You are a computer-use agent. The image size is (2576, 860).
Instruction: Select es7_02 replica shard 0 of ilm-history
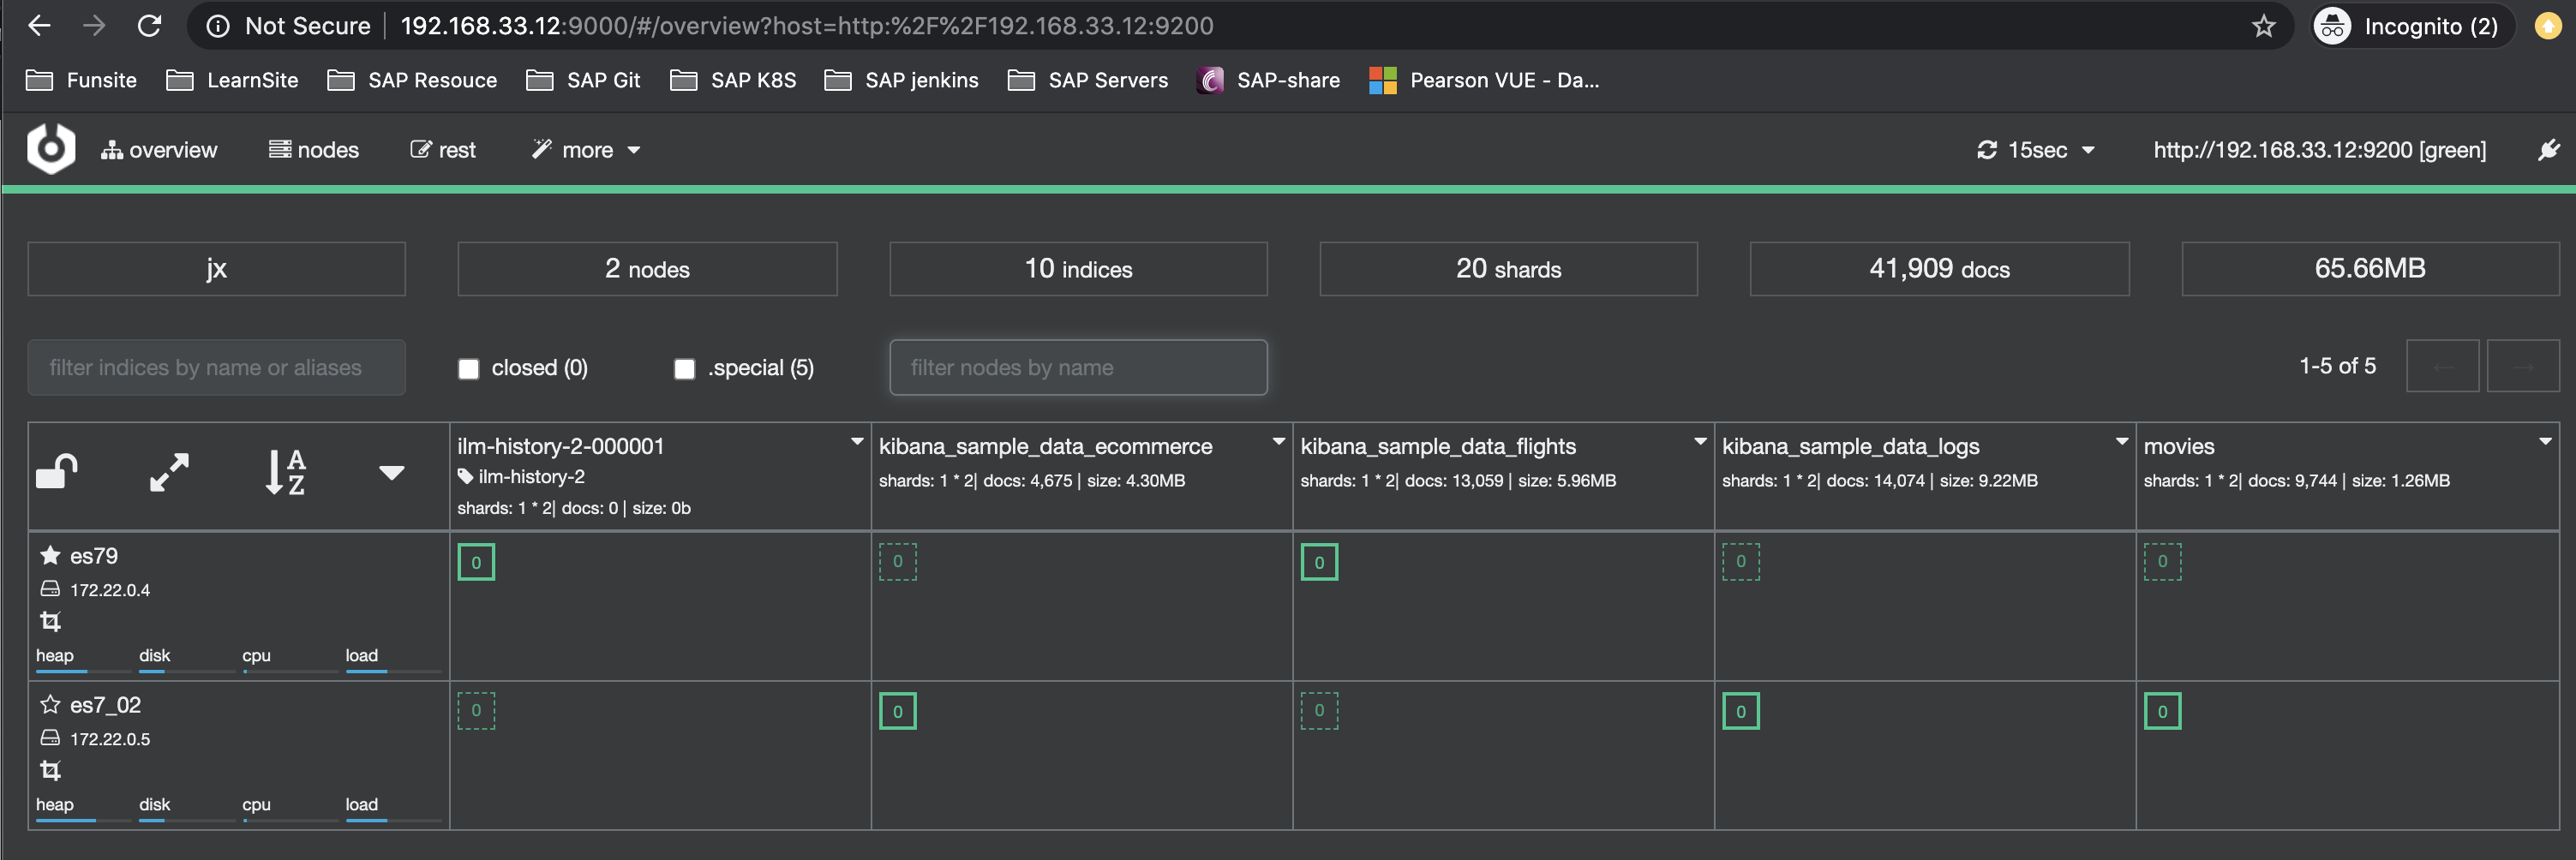tap(476, 711)
